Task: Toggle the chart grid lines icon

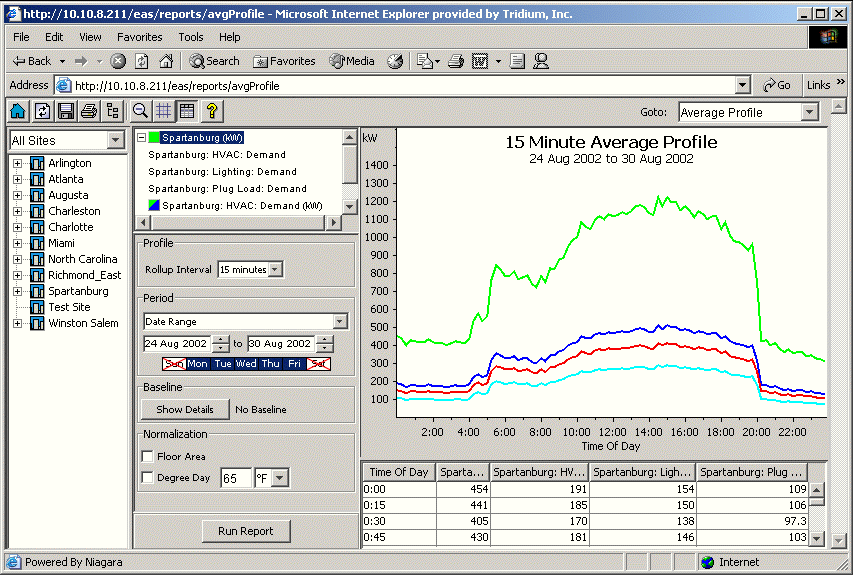Action: (164, 111)
